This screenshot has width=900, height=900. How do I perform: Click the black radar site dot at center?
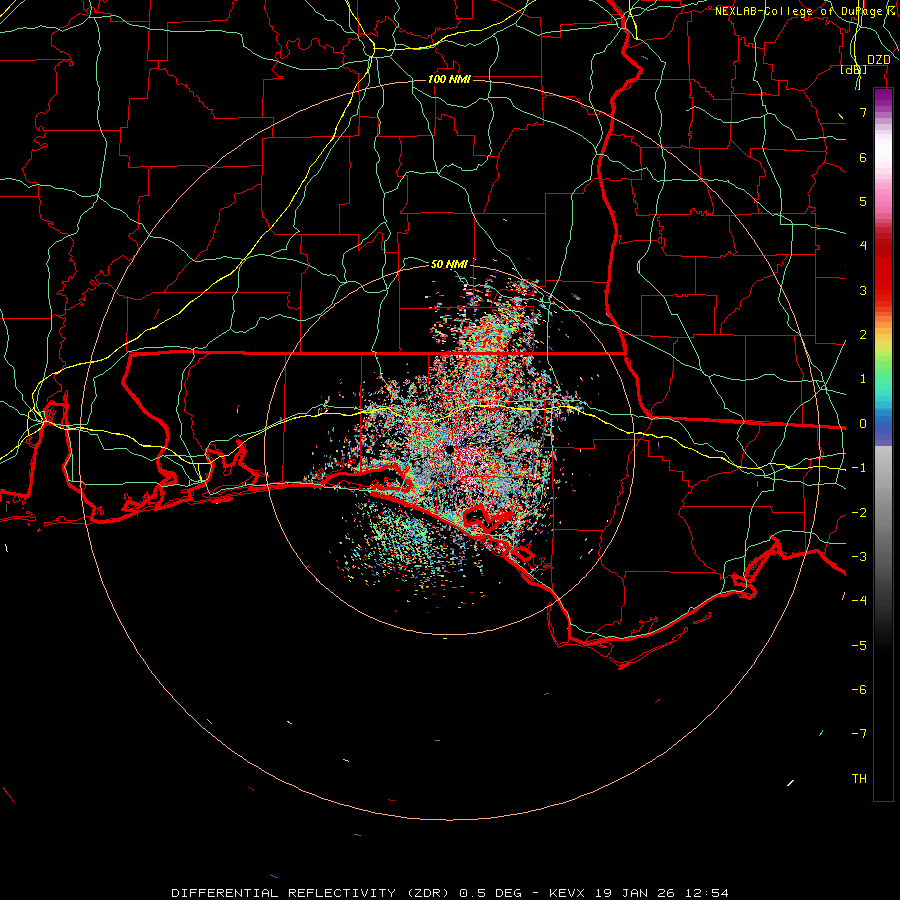point(449,449)
